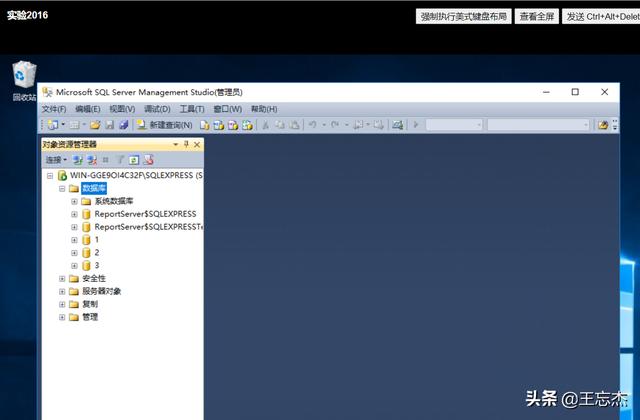Click the Copy icon in toolbar
Image resolution: width=640 pixels, height=420 pixels.
coord(280,125)
